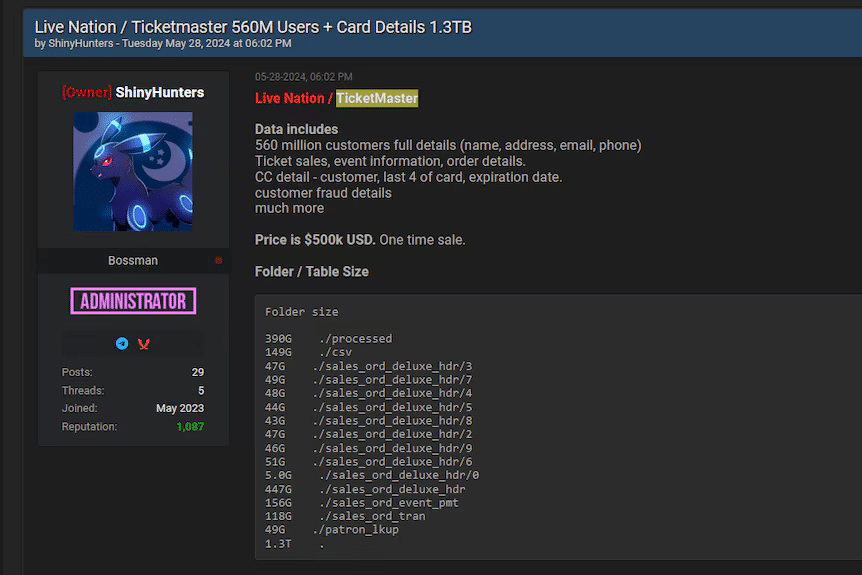Screen dimensions: 862x575
Task: Click the red icon beside Telegram
Action: coord(144,343)
